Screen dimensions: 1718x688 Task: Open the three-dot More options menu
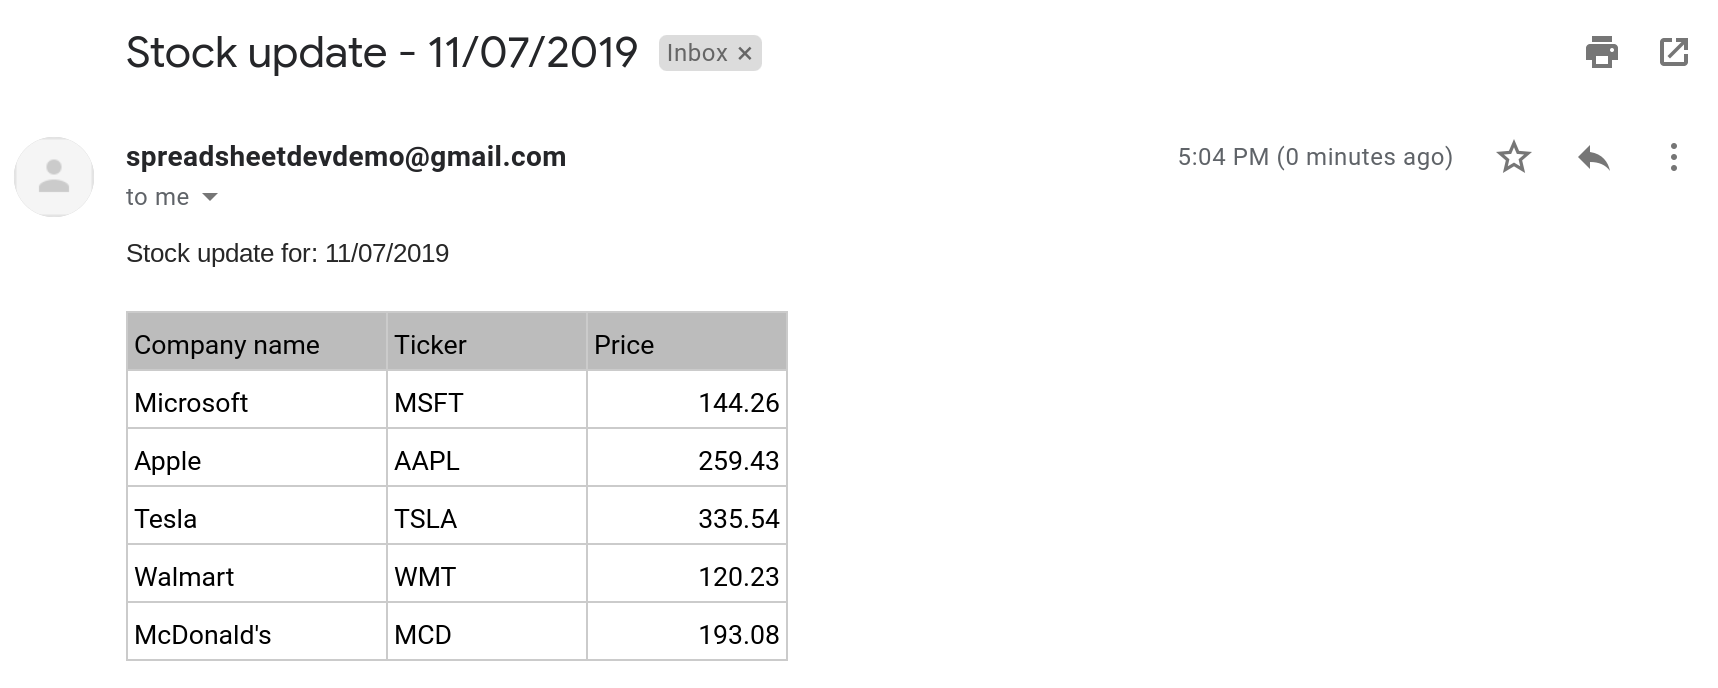pyautogui.click(x=1673, y=157)
